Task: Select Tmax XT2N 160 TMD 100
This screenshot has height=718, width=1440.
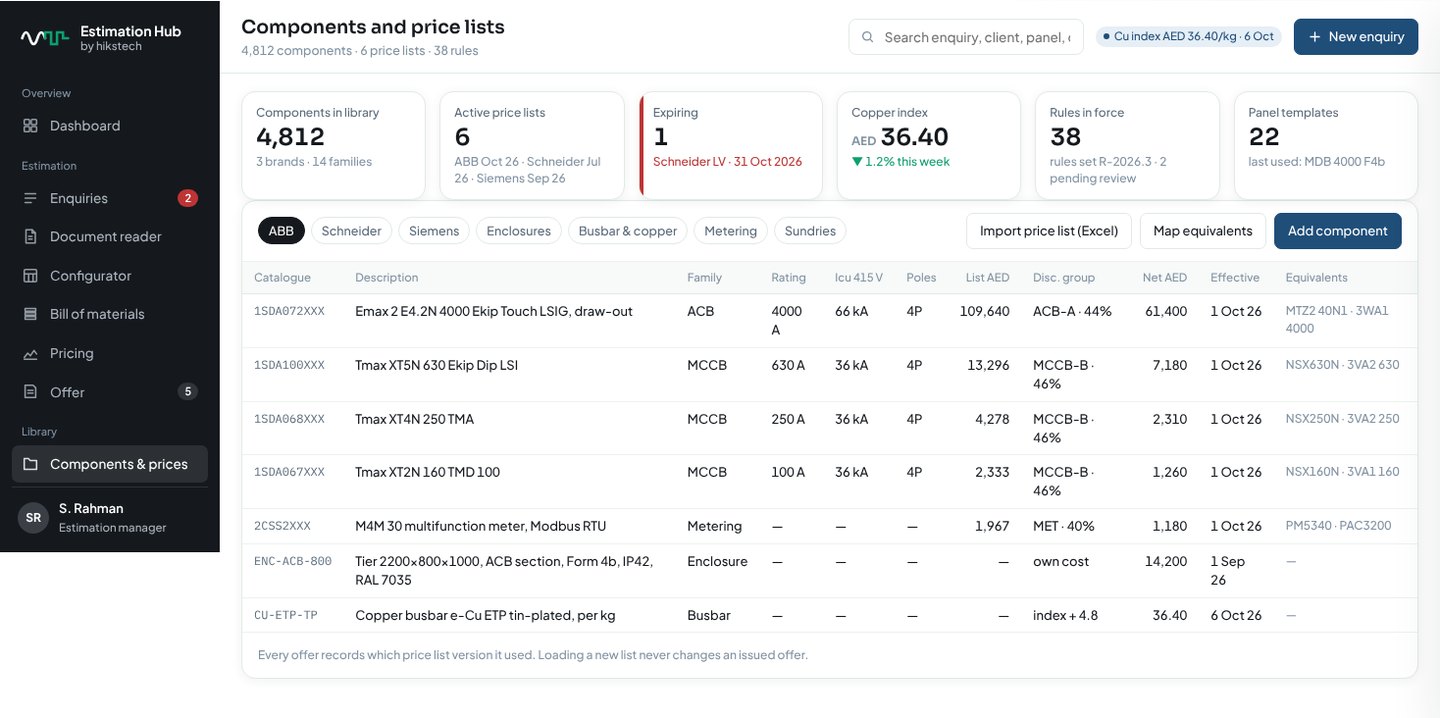Action: tap(428, 472)
